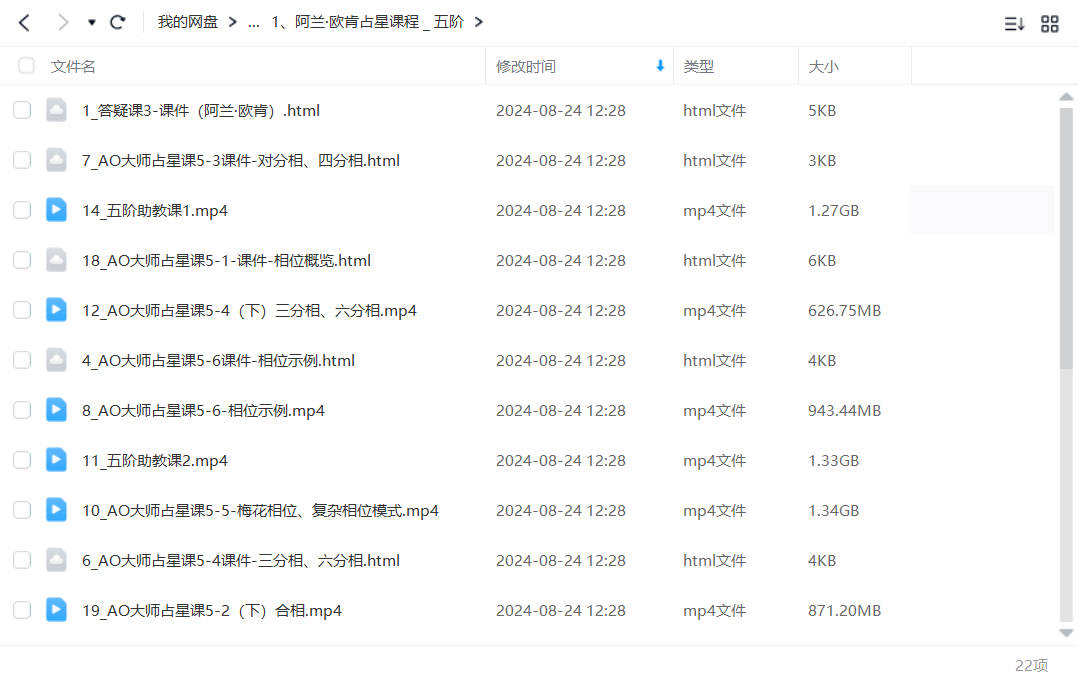The image size is (1079, 679).
Task: Select 10_AO大师占星课5-5-梅花相位、复杂相位模式.mp4
Action: [260, 510]
